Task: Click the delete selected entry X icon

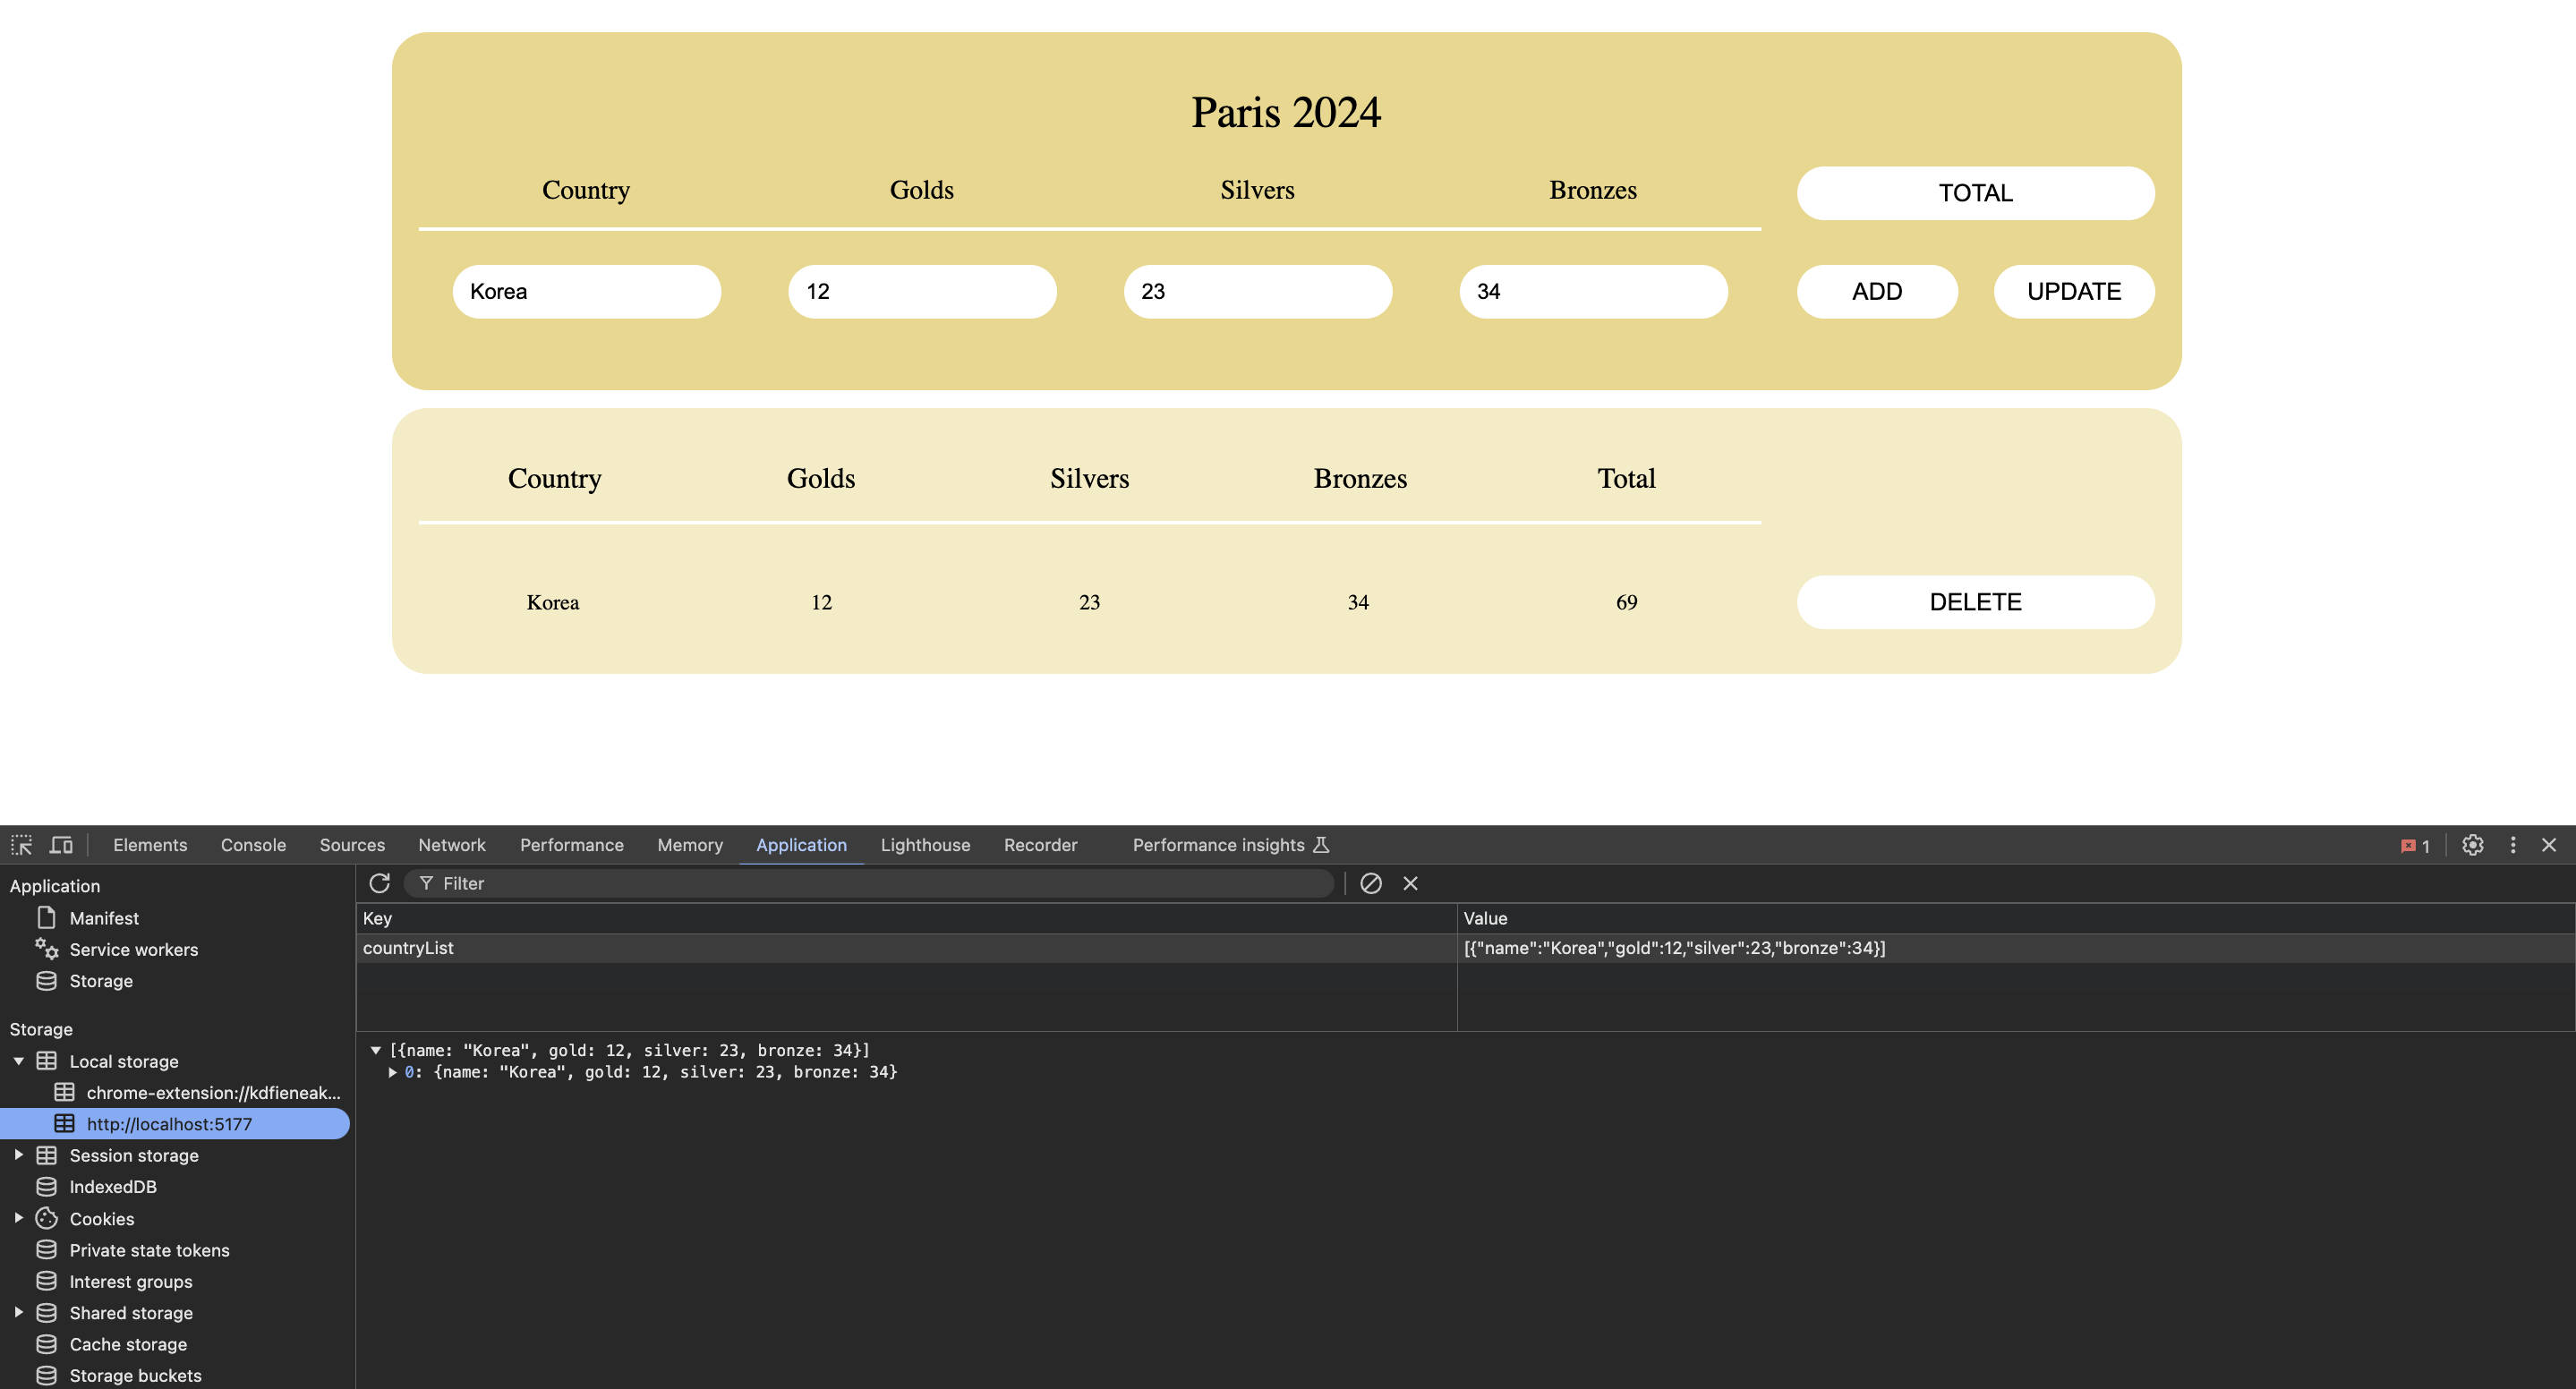Action: coord(1410,883)
